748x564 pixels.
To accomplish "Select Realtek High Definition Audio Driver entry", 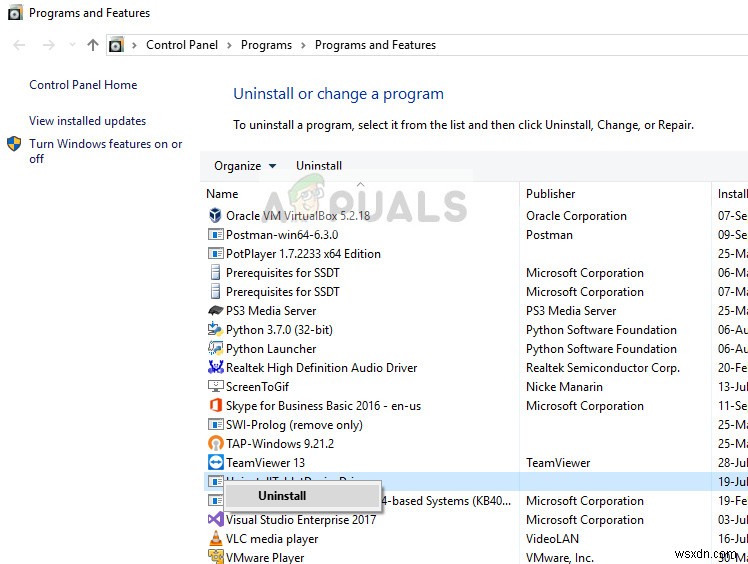I will coord(322,367).
